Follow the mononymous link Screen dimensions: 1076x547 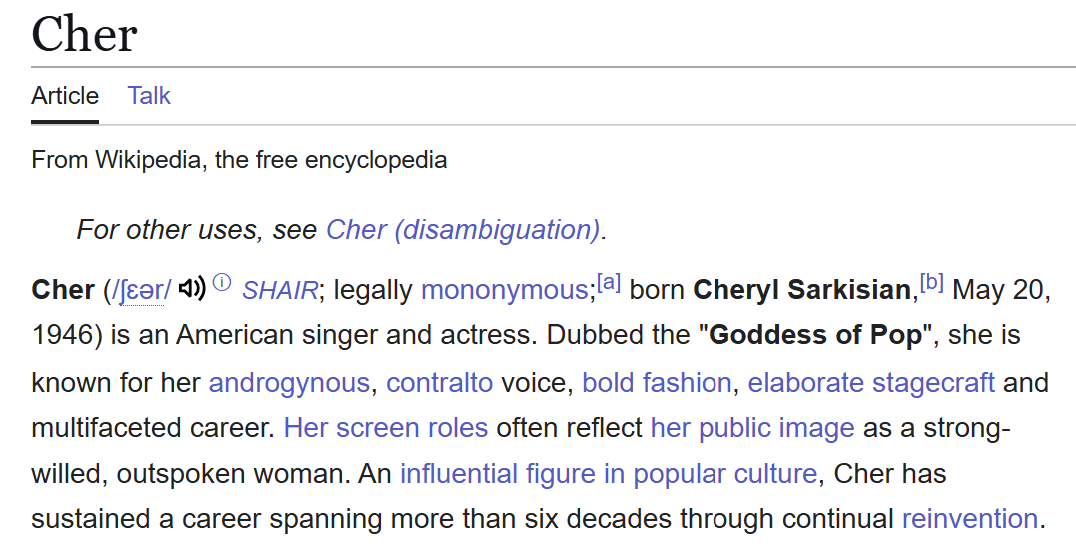[504, 290]
